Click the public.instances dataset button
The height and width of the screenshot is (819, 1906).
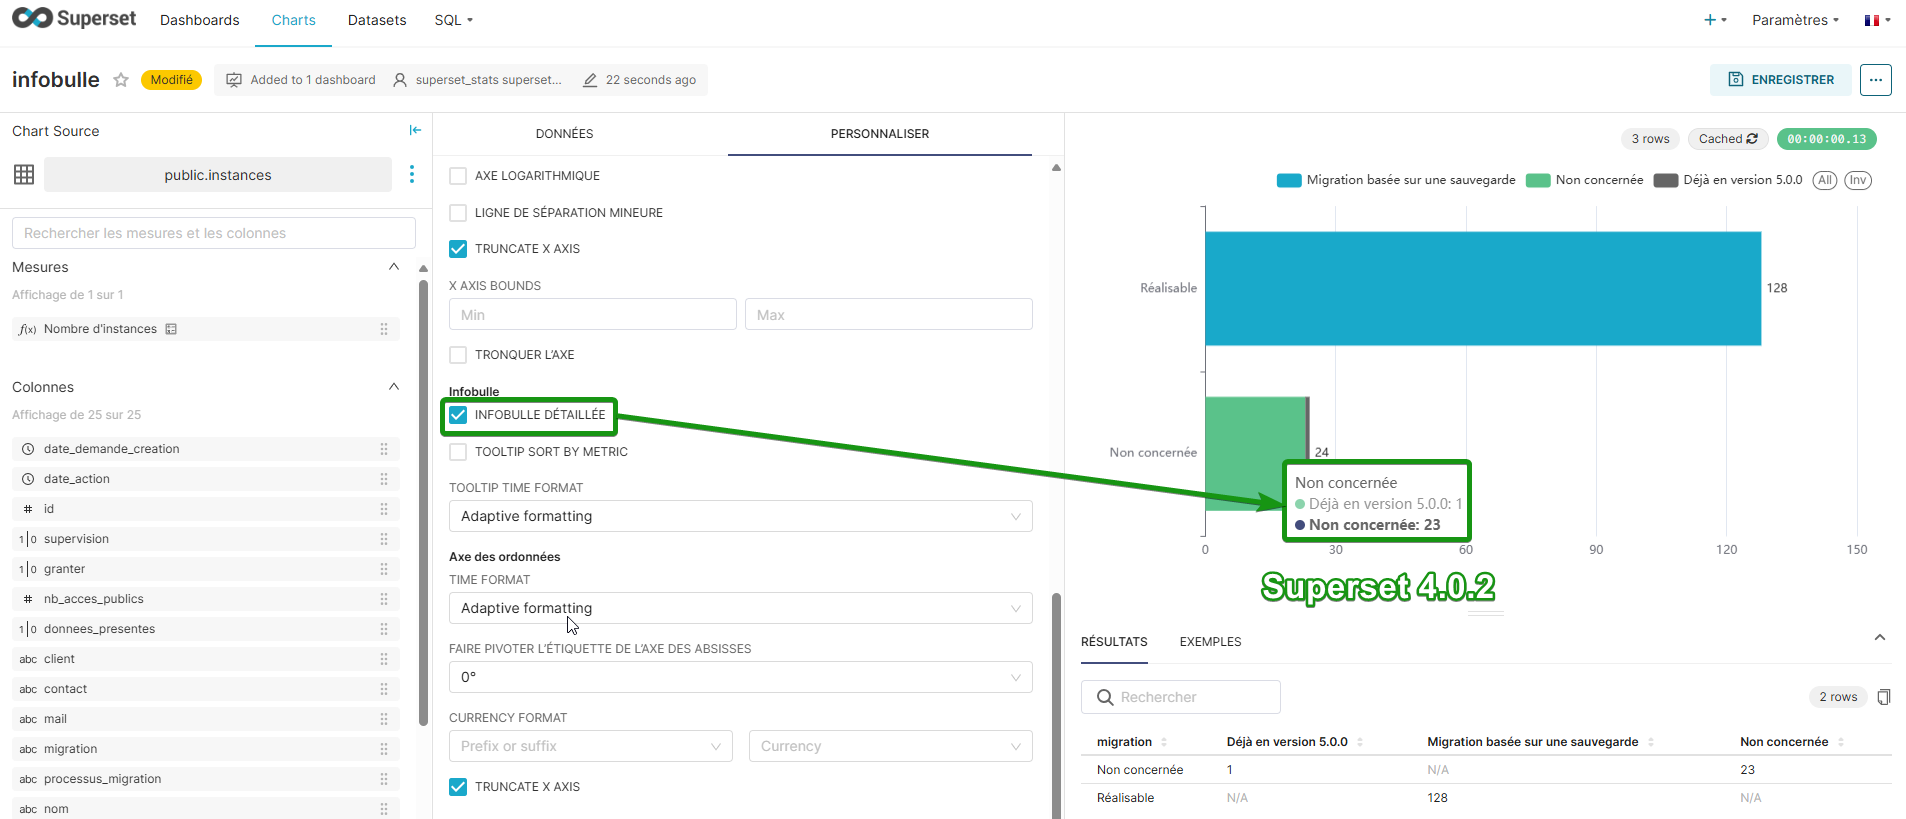point(218,175)
